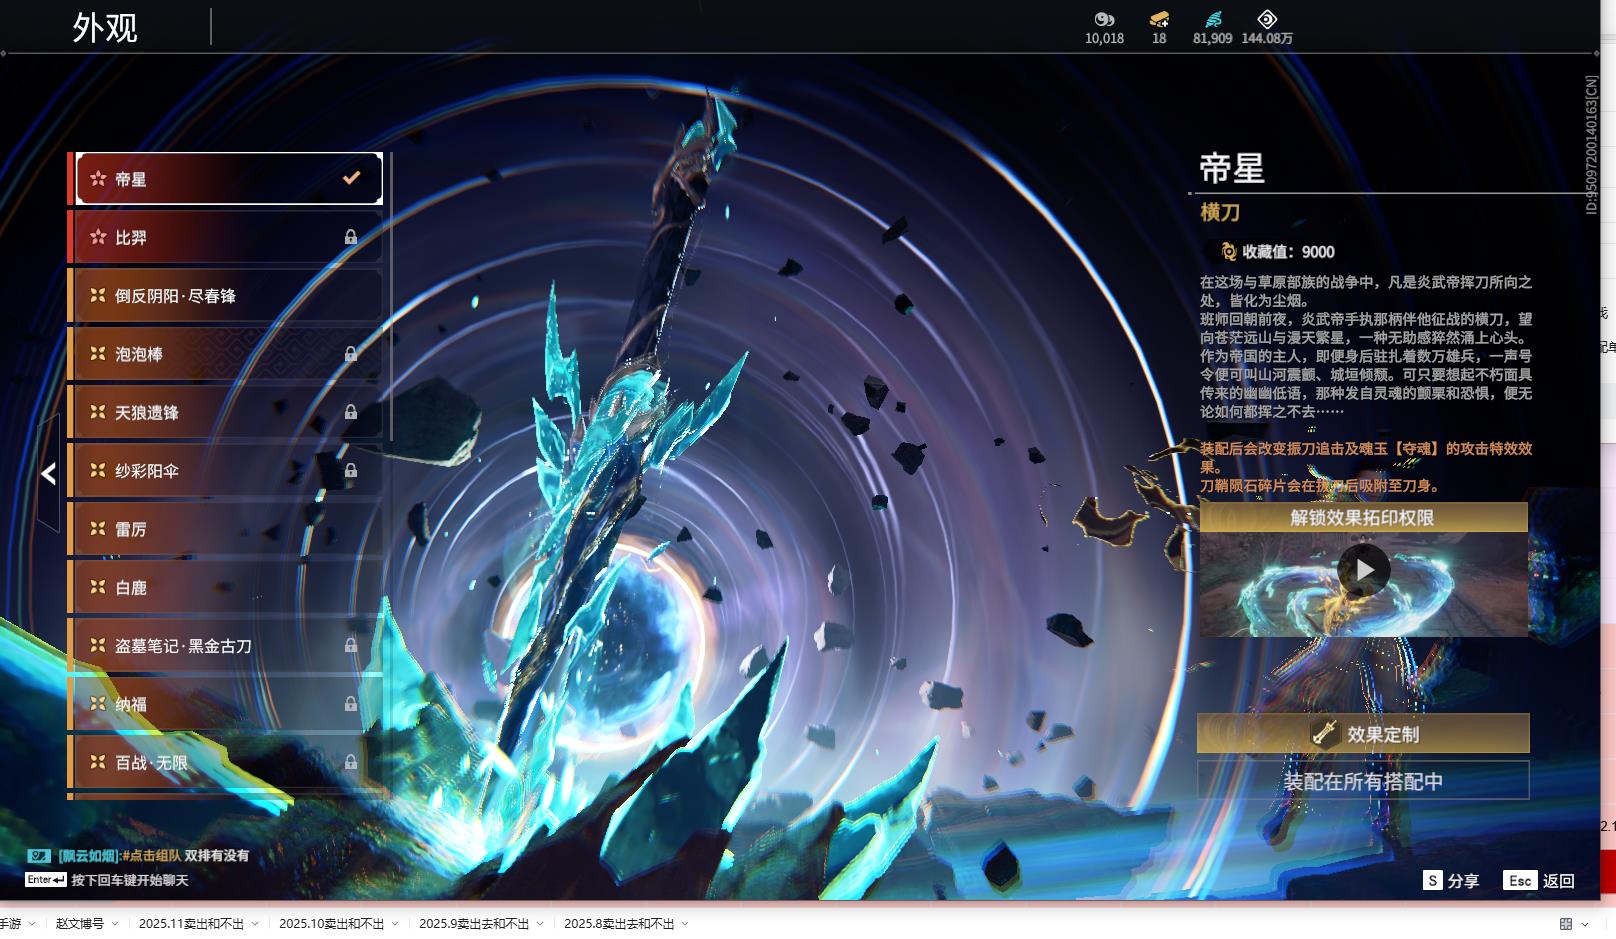Click the lock icon on 纳福
Viewport: 1616px width, 939px height.
(x=351, y=704)
